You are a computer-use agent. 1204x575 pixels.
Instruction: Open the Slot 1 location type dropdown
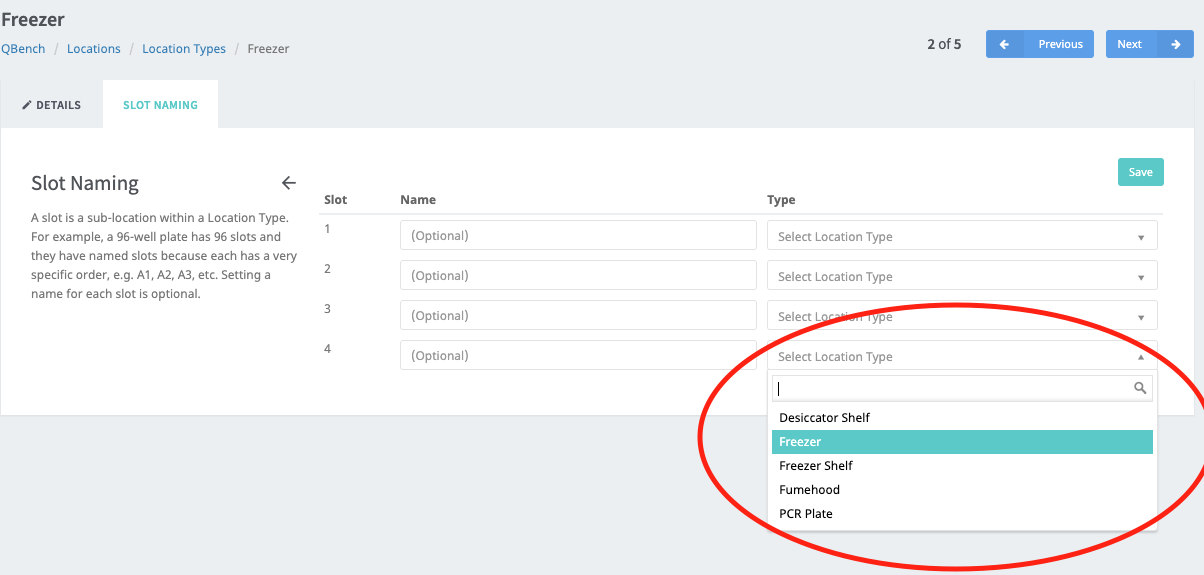[x=962, y=236]
